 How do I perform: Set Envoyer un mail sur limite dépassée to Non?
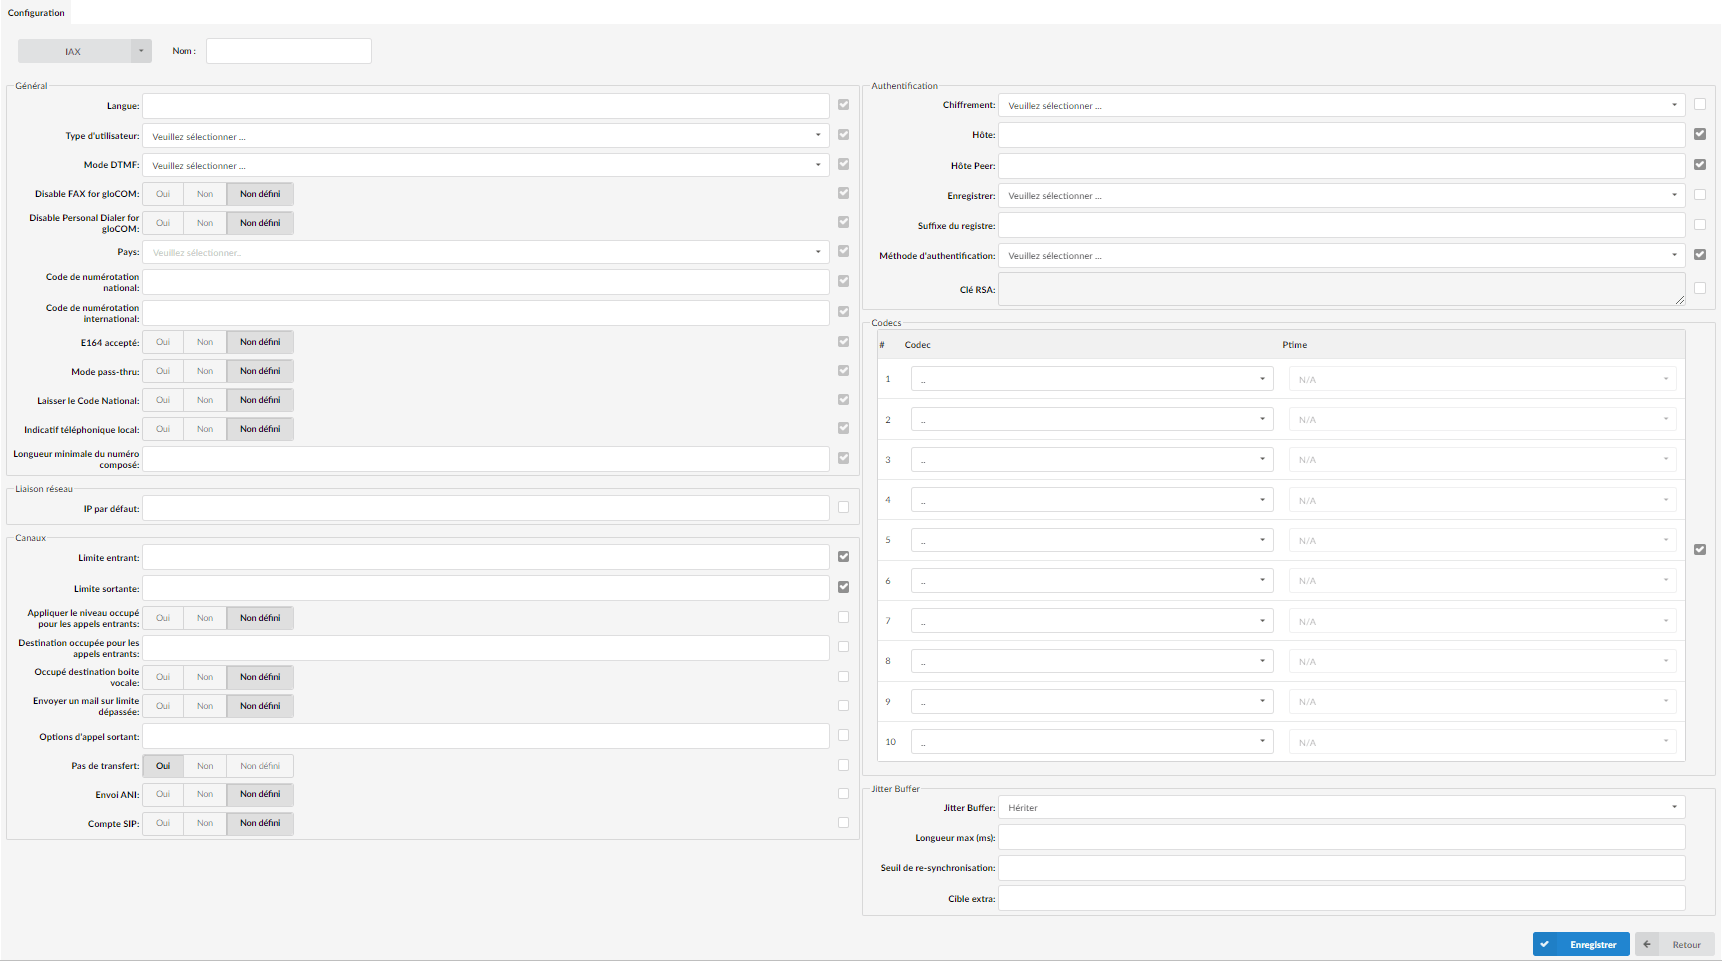pyautogui.click(x=205, y=706)
